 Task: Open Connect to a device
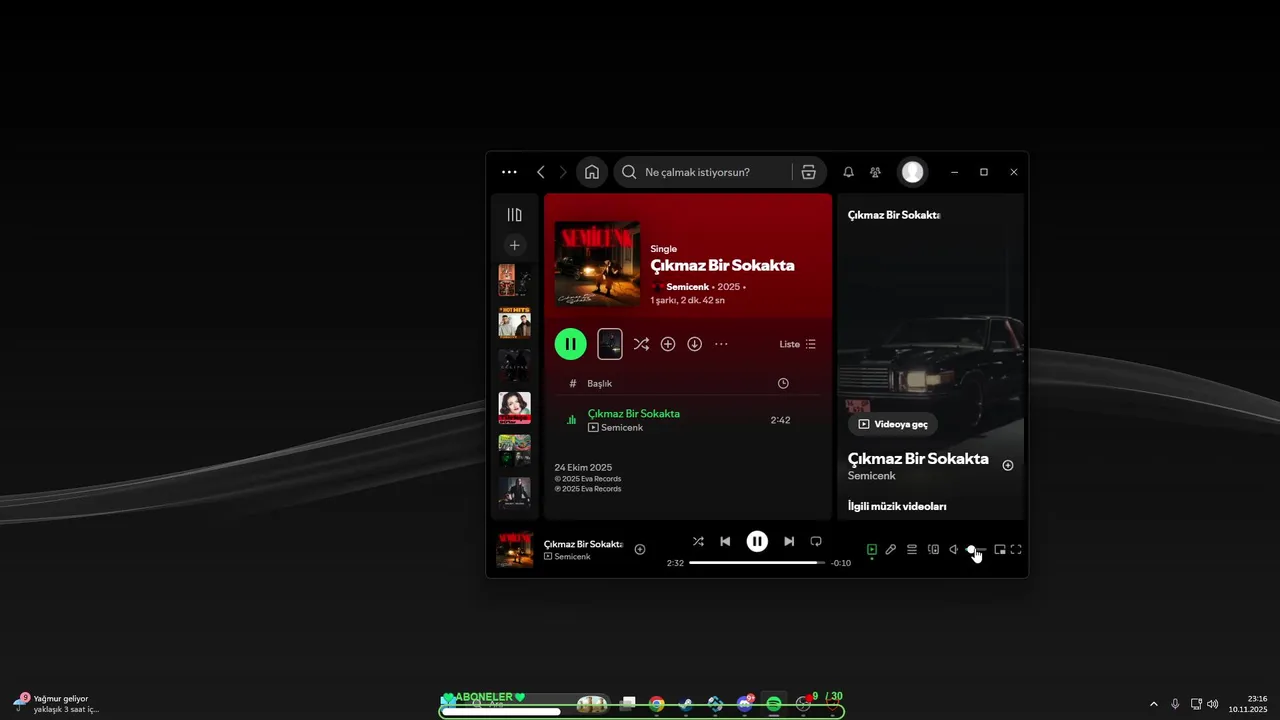coord(933,549)
